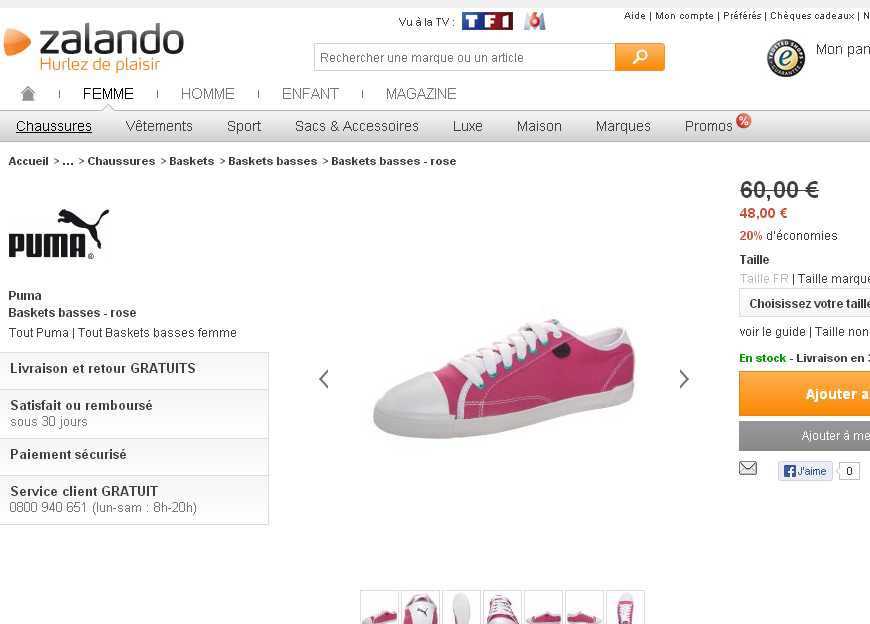Switch size display to Taille marque
870x624 pixels.
click(833, 279)
